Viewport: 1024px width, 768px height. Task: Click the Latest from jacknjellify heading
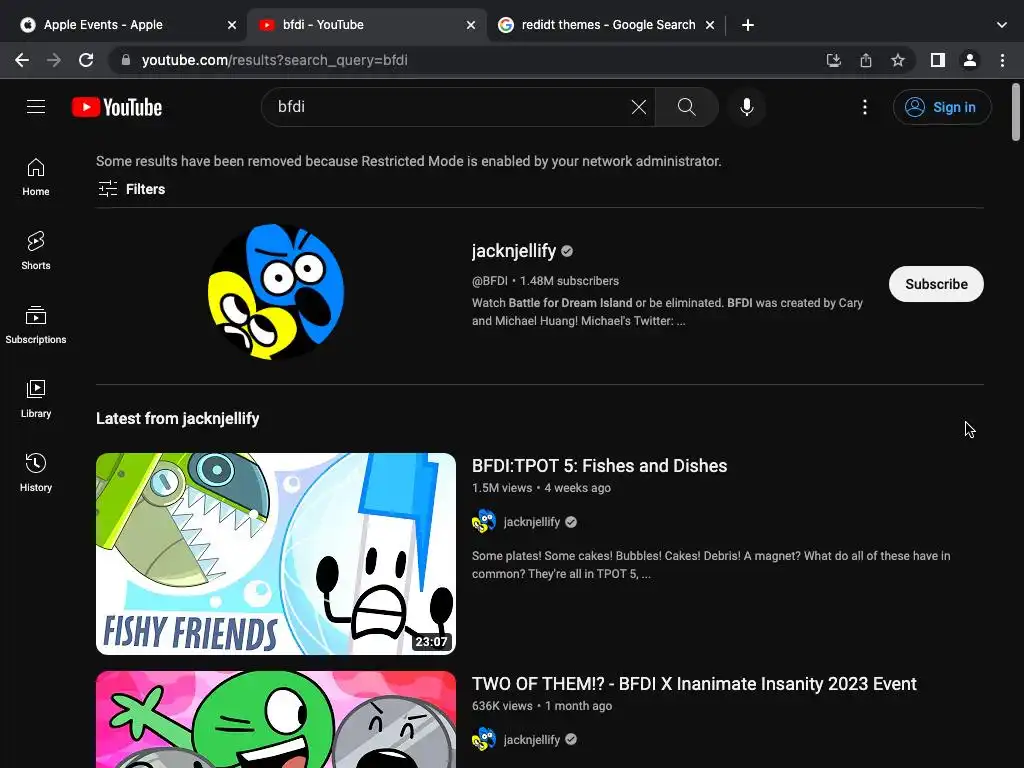pyautogui.click(x=178, y=419)
